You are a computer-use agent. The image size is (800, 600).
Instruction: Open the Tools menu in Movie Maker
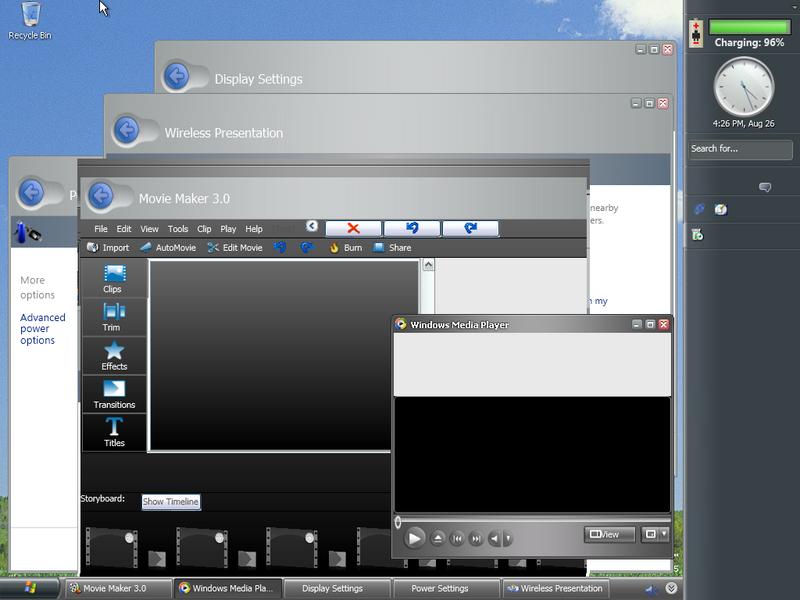click(x=178, y=229)
